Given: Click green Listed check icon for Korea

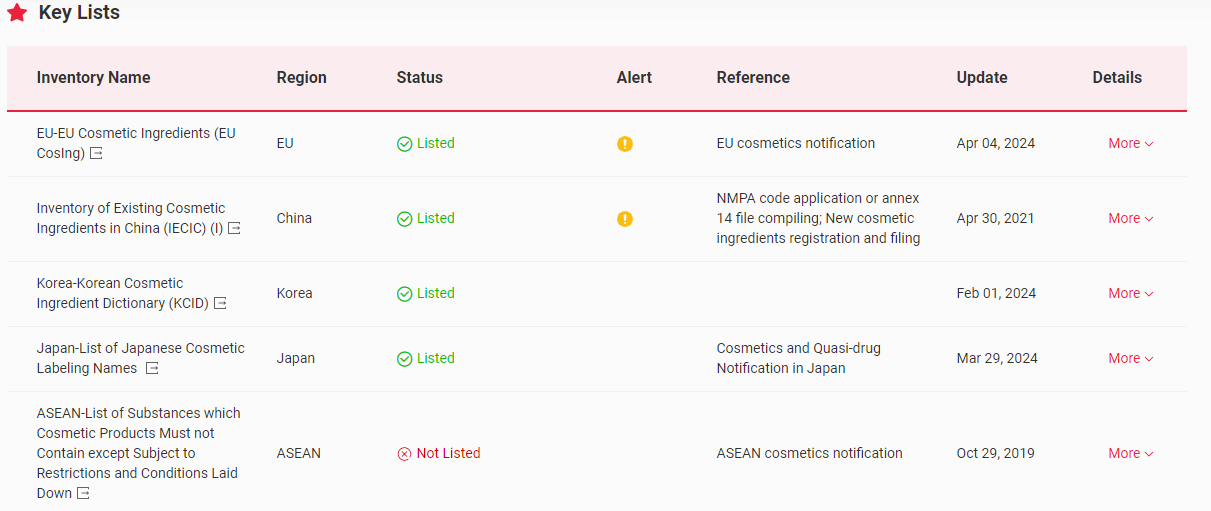Looking at the screenshot, I should pos(404,294).
